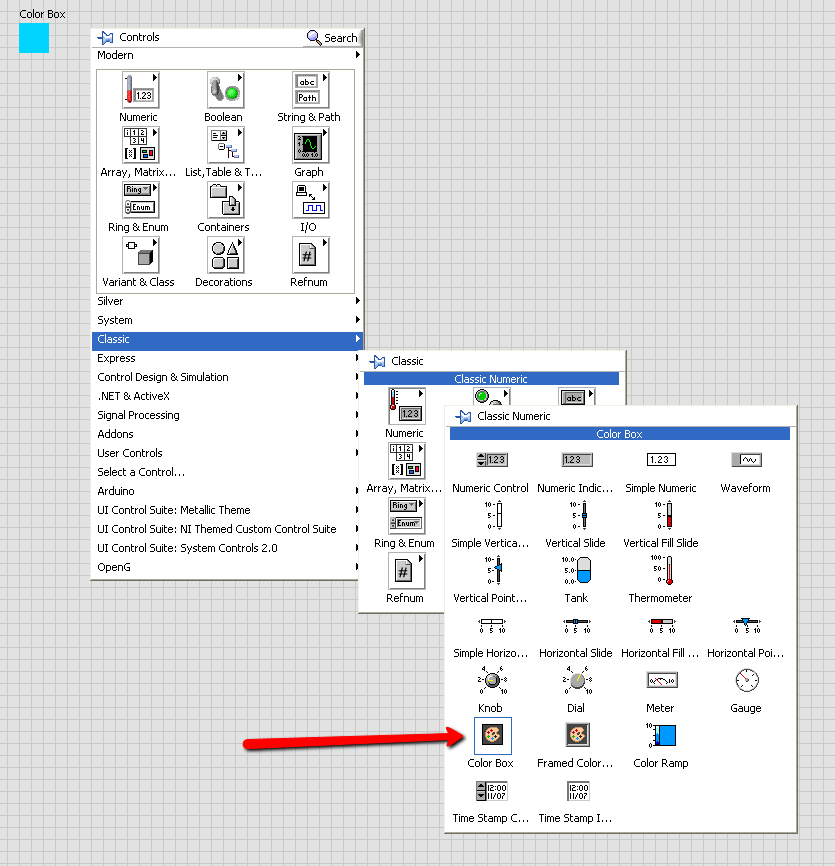The height and width of the screenshot is (866, 835).
Task: Select the Vertical Fill Slide control
Action: coord(661,515)
